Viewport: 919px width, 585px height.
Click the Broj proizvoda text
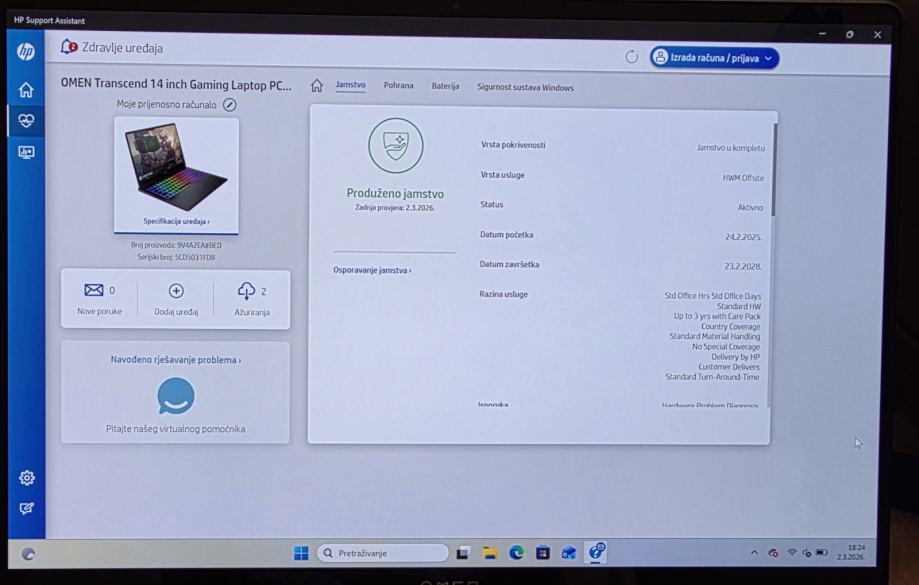pyautogui.click(x=176, y=246)
